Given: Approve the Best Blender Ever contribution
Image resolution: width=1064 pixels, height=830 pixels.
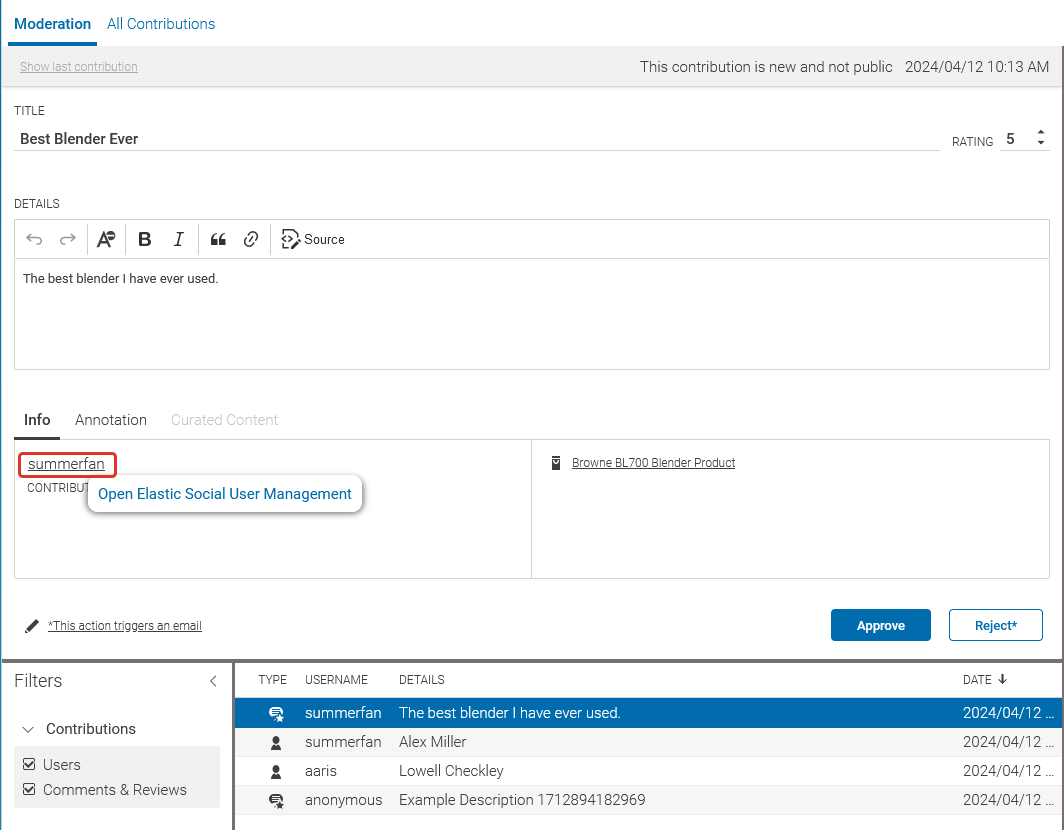Looking at the screenshot, I should 880,625.
